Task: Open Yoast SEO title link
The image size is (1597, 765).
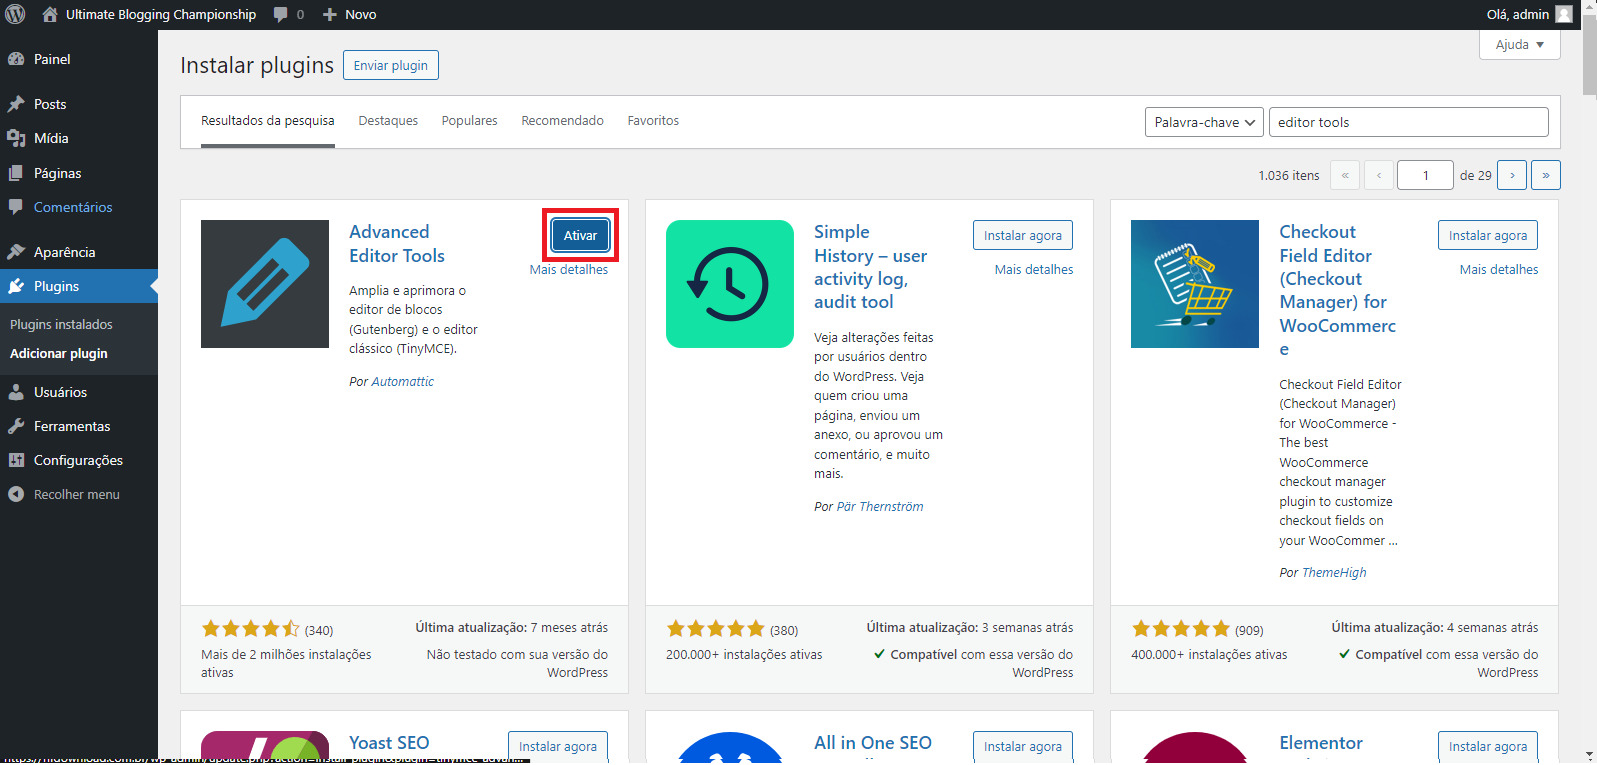Action: pos(389,743)
